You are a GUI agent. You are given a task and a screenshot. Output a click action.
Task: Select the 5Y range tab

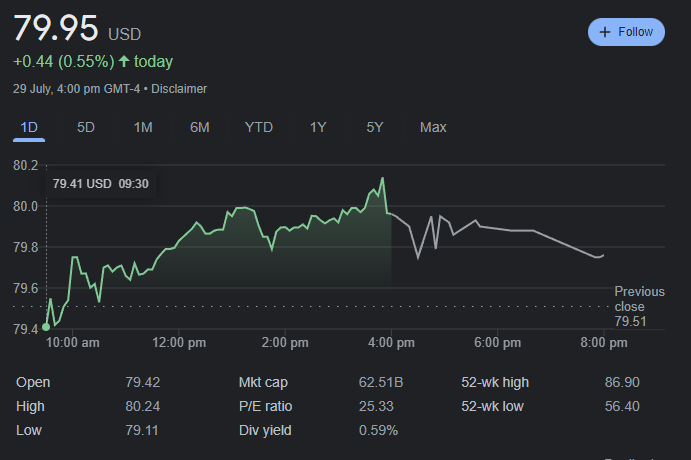tap(375, 127)
